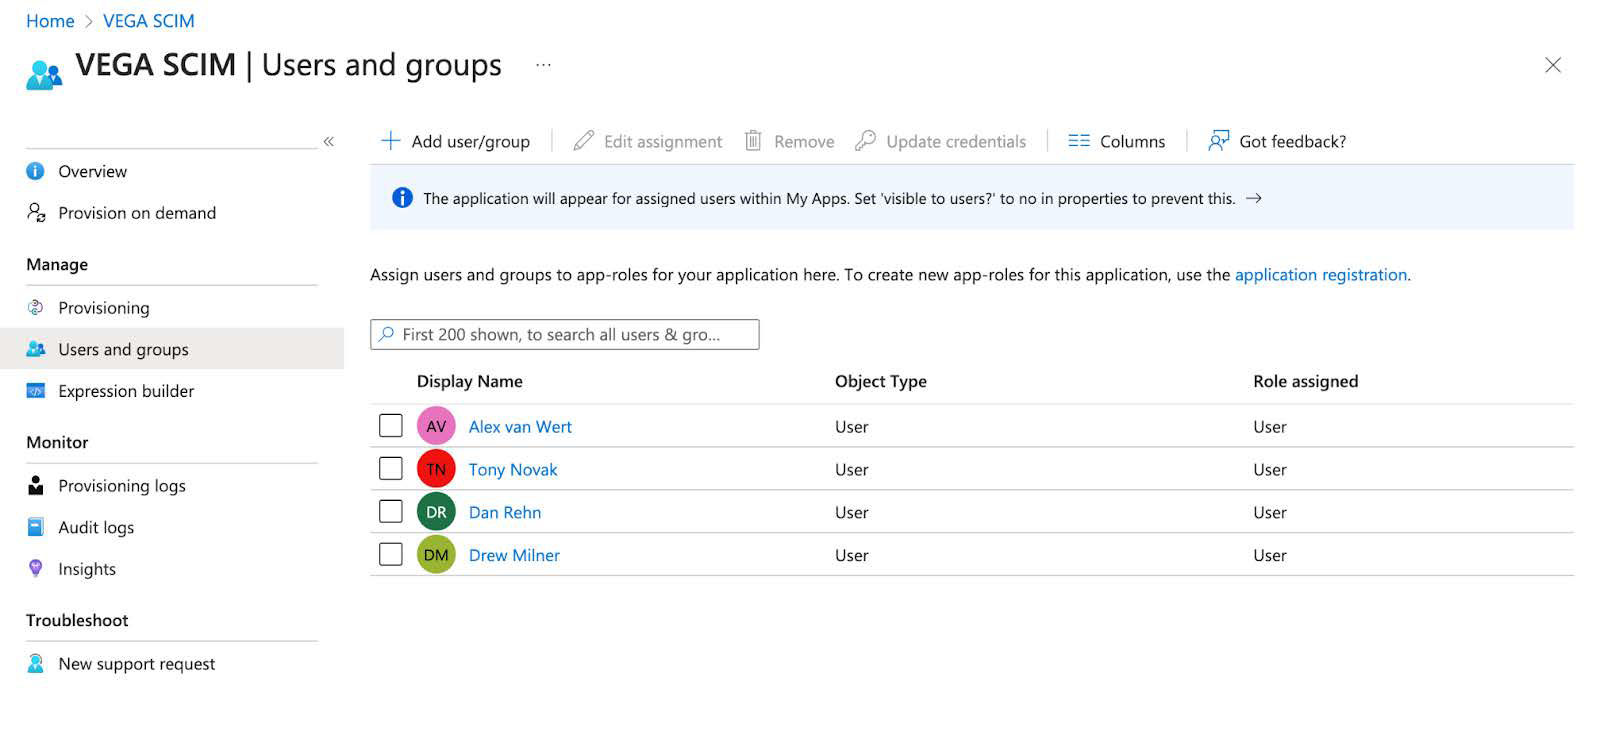Screen dimensions: 1600x752
Task: Open Alex van Wert user link
Action: (x=520, y=427)
